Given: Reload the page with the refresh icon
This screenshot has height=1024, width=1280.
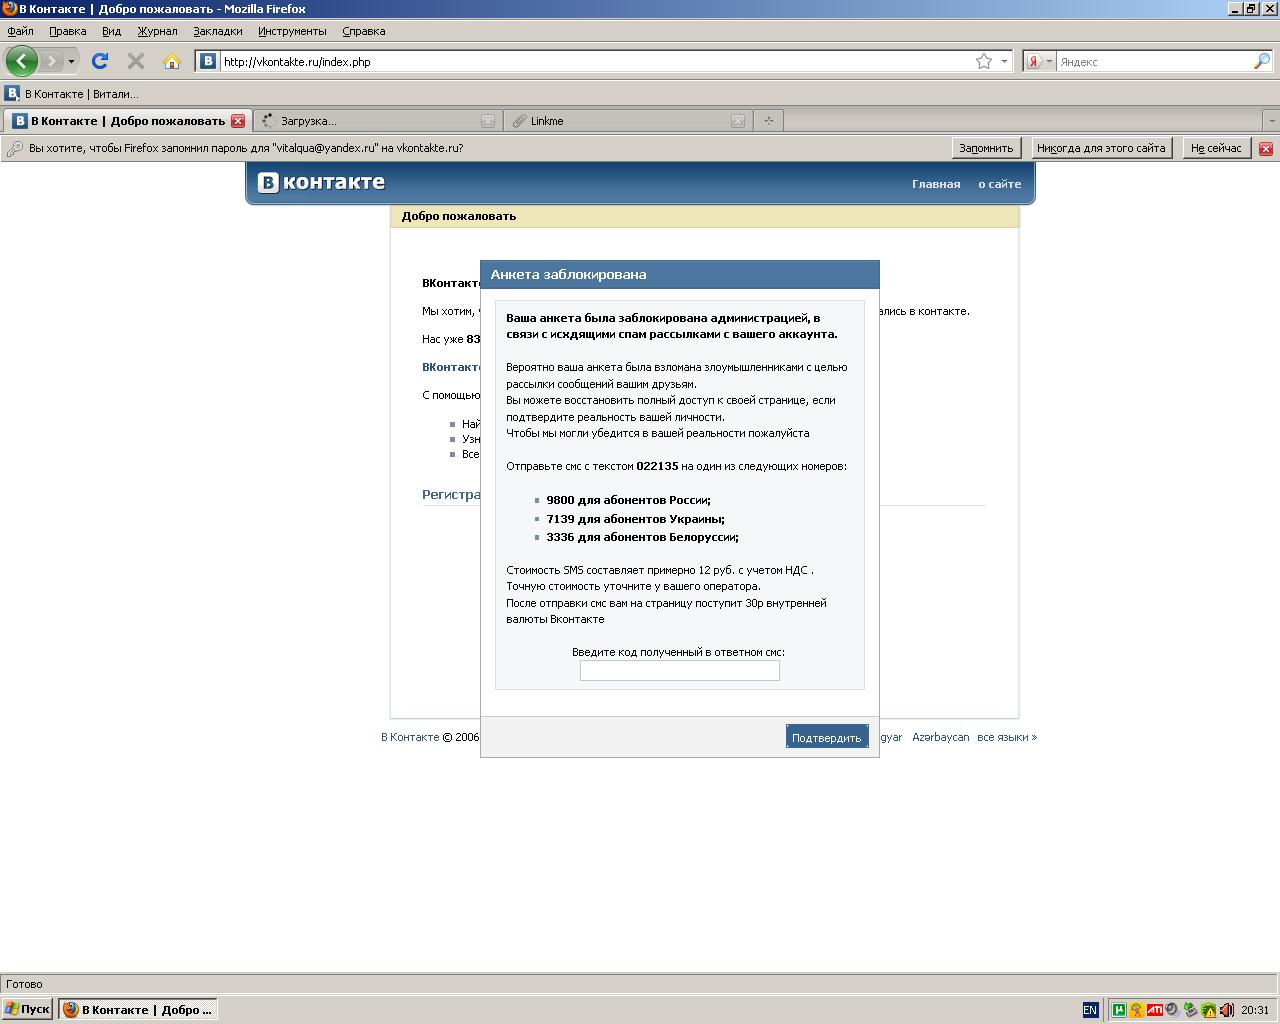Looking at the screenshot, I should tap(100, 61).
